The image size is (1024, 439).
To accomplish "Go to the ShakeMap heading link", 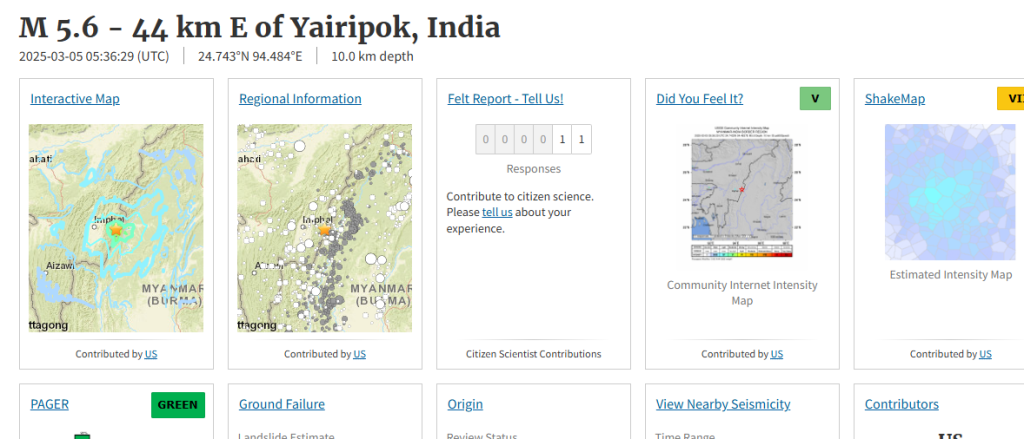I will [x=895, y=99].
